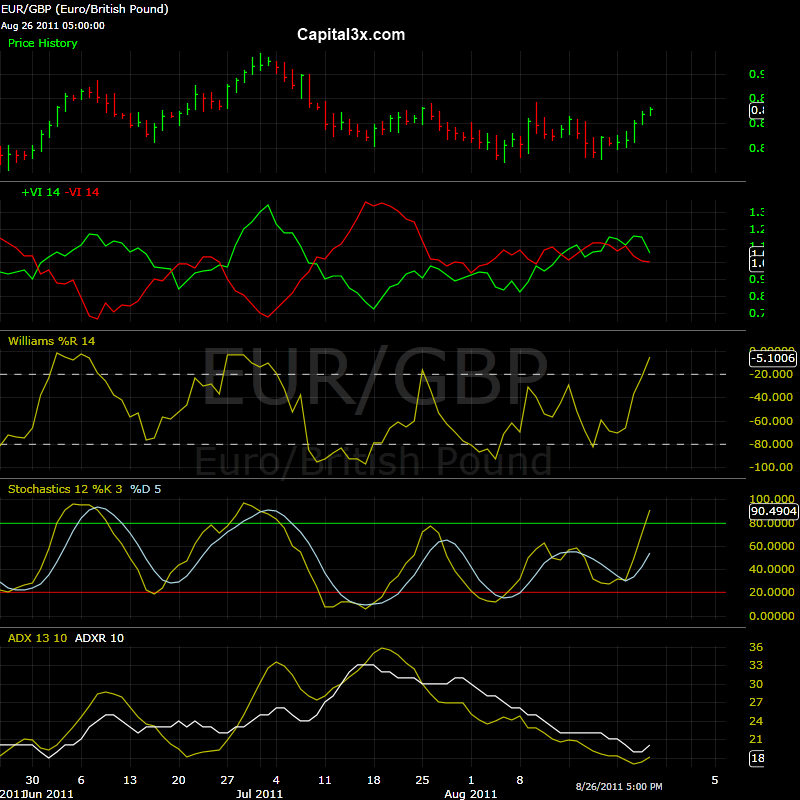Screen dimensions: 800x800
Task: Click the 21 ADX scale value
Action: coord(756,739)
